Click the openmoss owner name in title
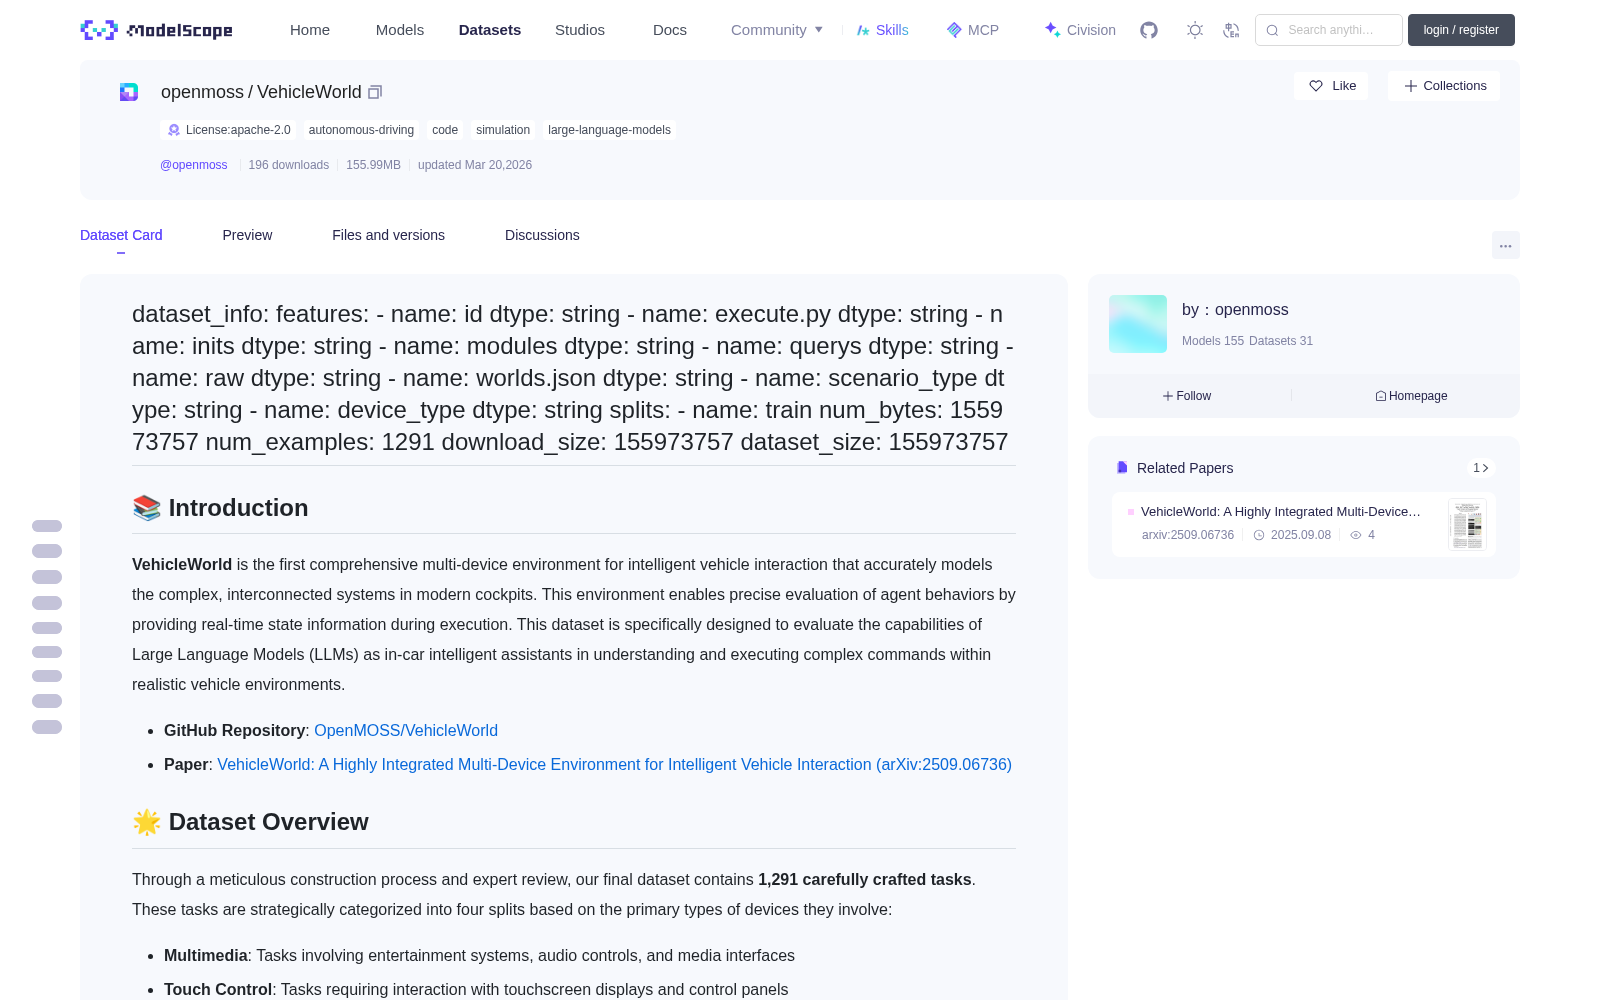The width and height of the screenshot is (1600, 1000). click(x=202, y=92)
